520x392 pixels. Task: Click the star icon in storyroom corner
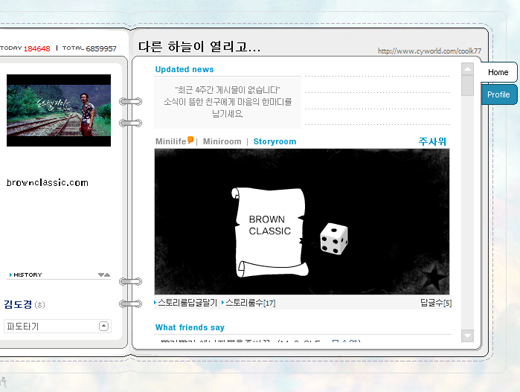tap(434, 276)
